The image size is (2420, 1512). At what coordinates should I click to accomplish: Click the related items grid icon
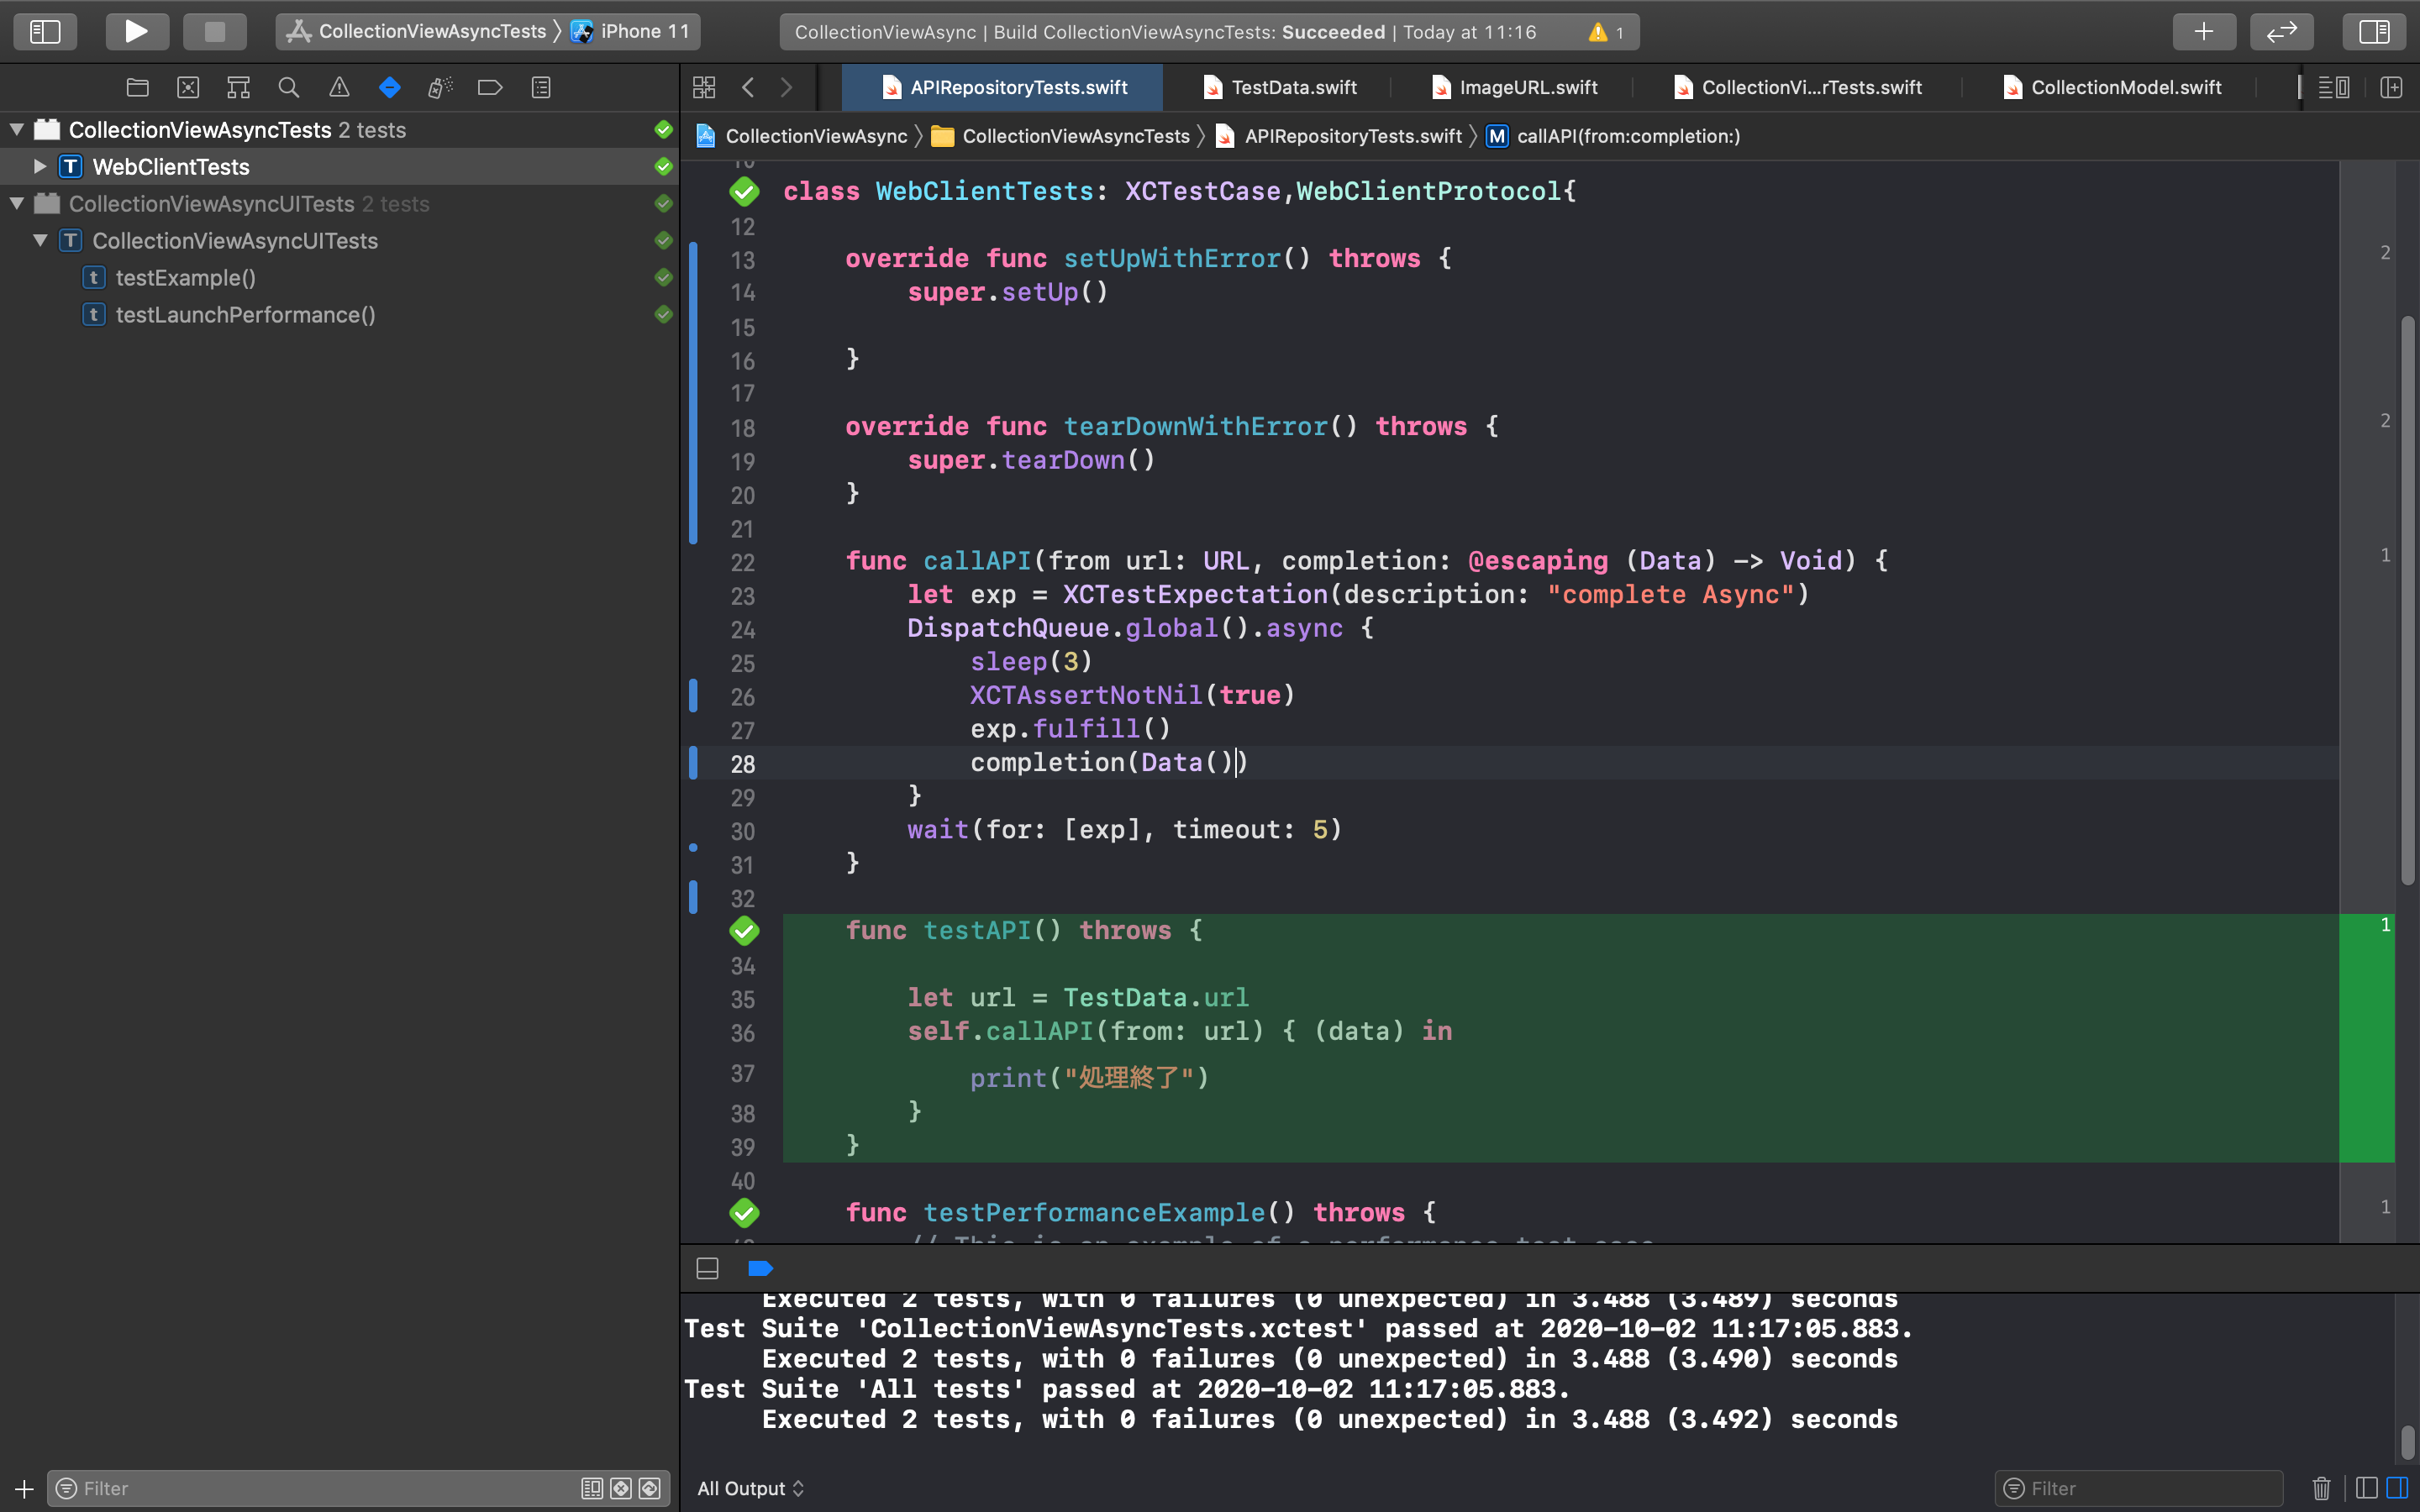coord(704,88)
